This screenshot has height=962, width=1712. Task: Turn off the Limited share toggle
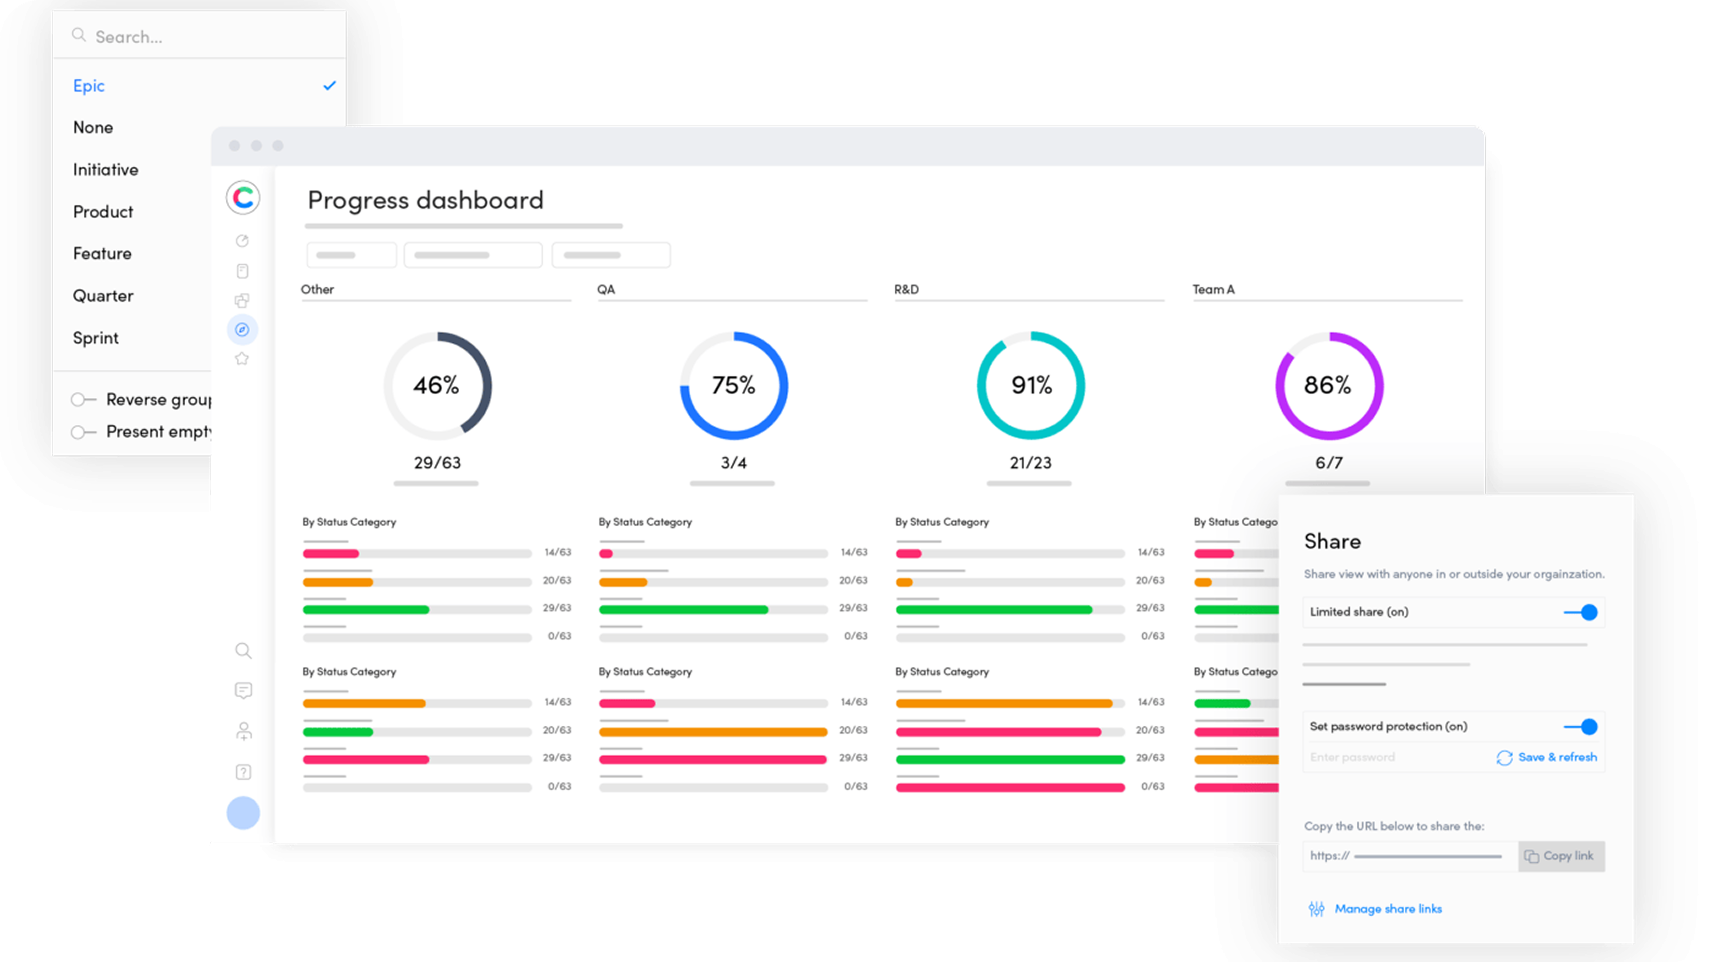click(x=1582, y=612)
